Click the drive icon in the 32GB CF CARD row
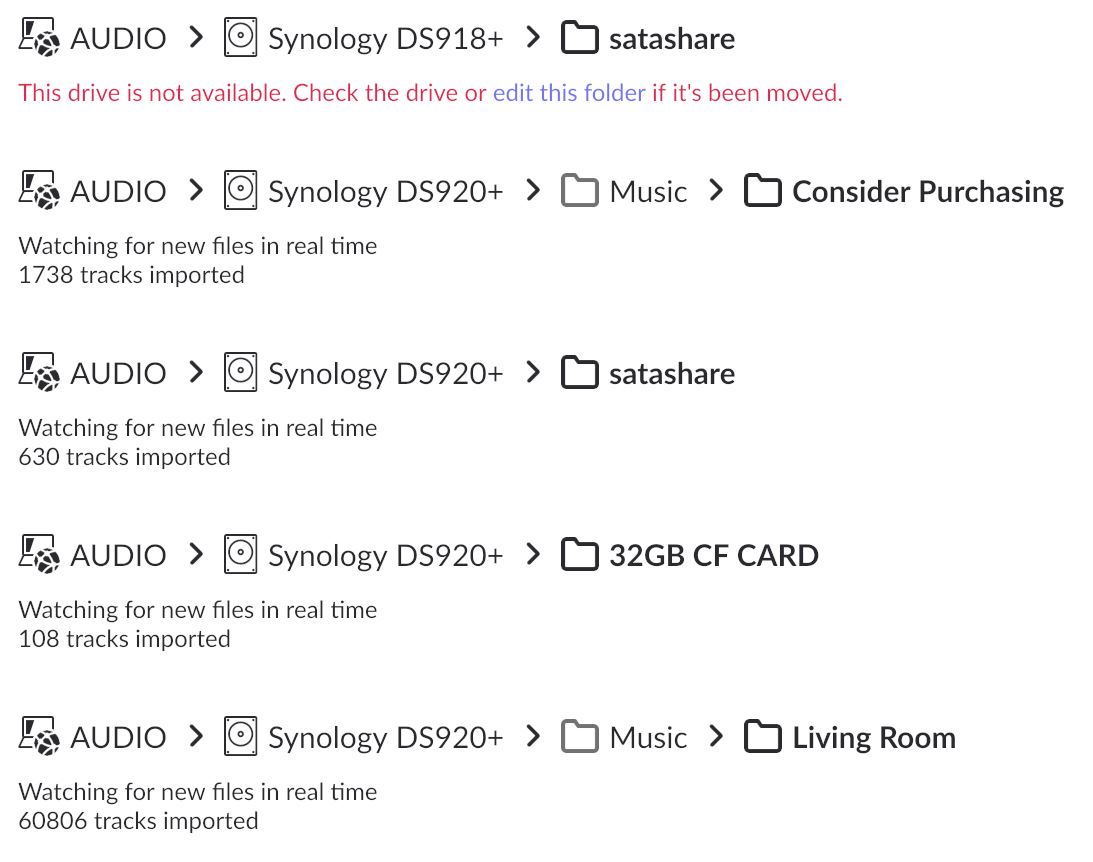This screenshot has height=862, width=1093. click(240, 555)
